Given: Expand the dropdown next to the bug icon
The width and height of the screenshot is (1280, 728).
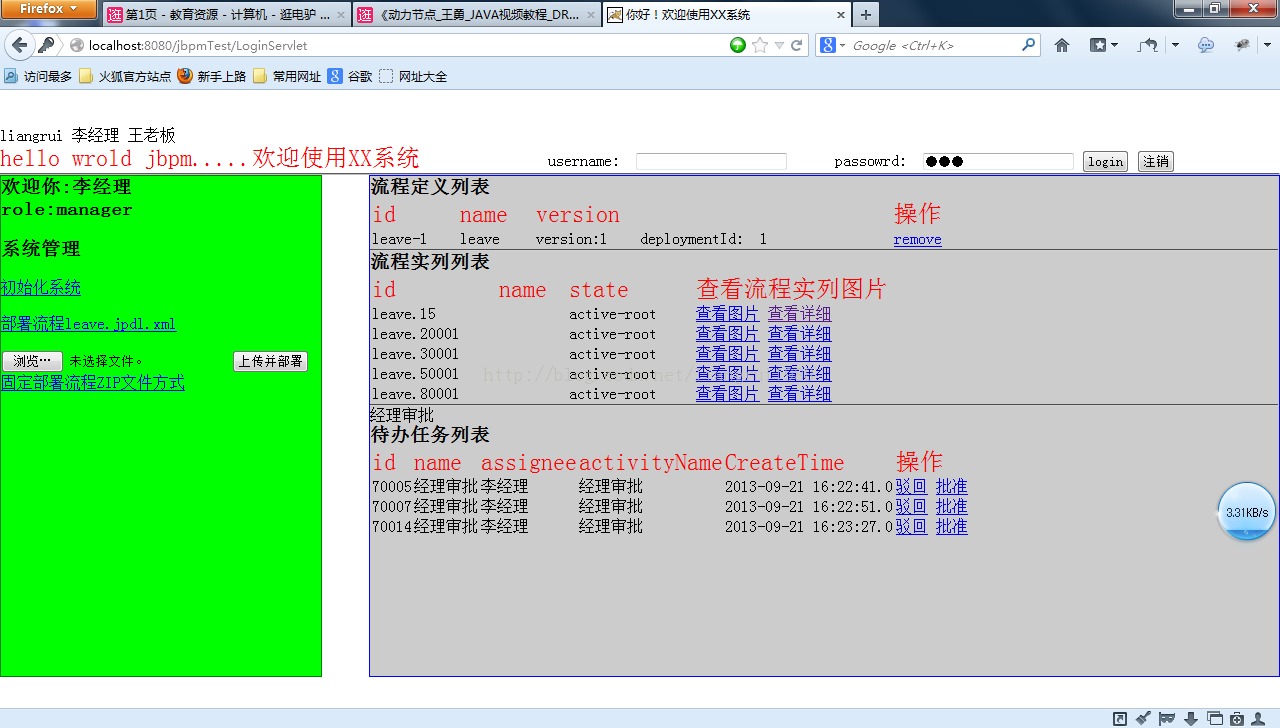Looking at the screenshot, I should pos(1266,45).
